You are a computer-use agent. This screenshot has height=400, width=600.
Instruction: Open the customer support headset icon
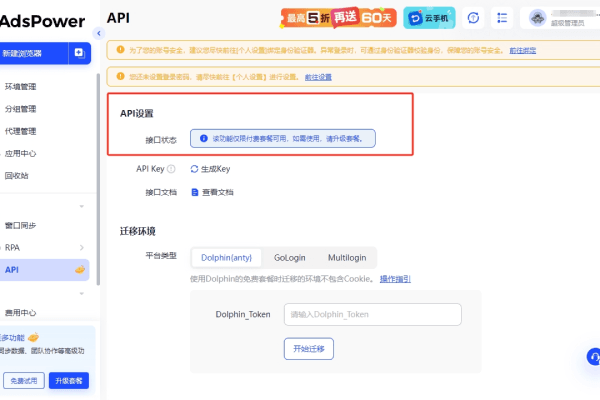click(593, 356)
